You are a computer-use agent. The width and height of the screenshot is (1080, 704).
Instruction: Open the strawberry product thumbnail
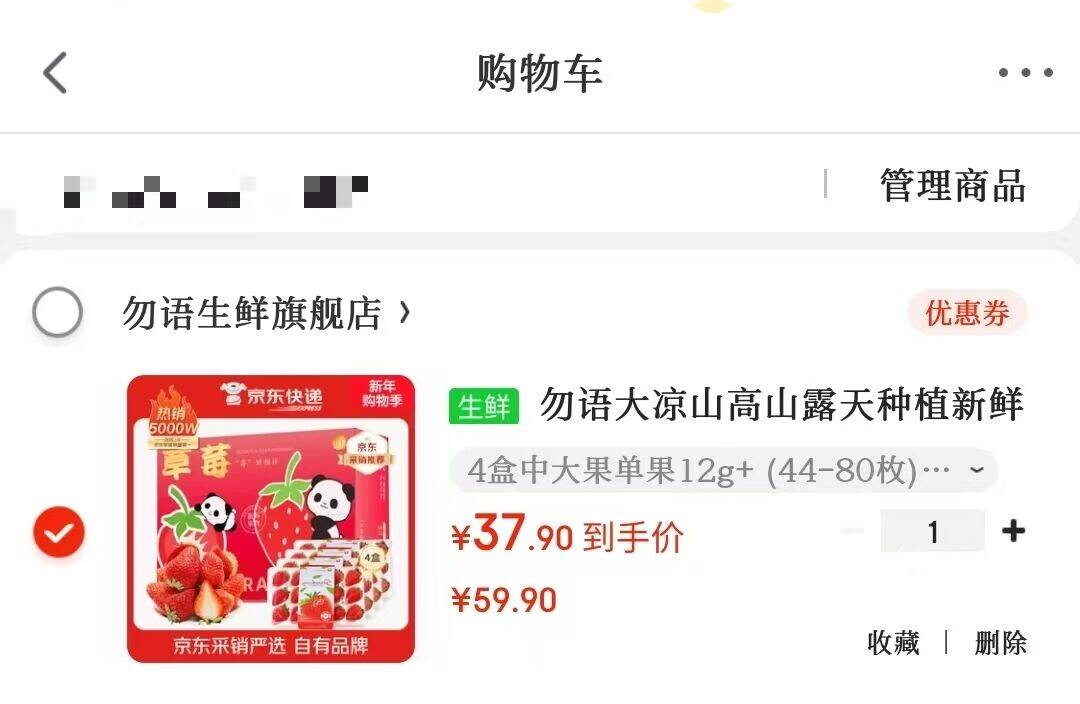coord(271,519)
